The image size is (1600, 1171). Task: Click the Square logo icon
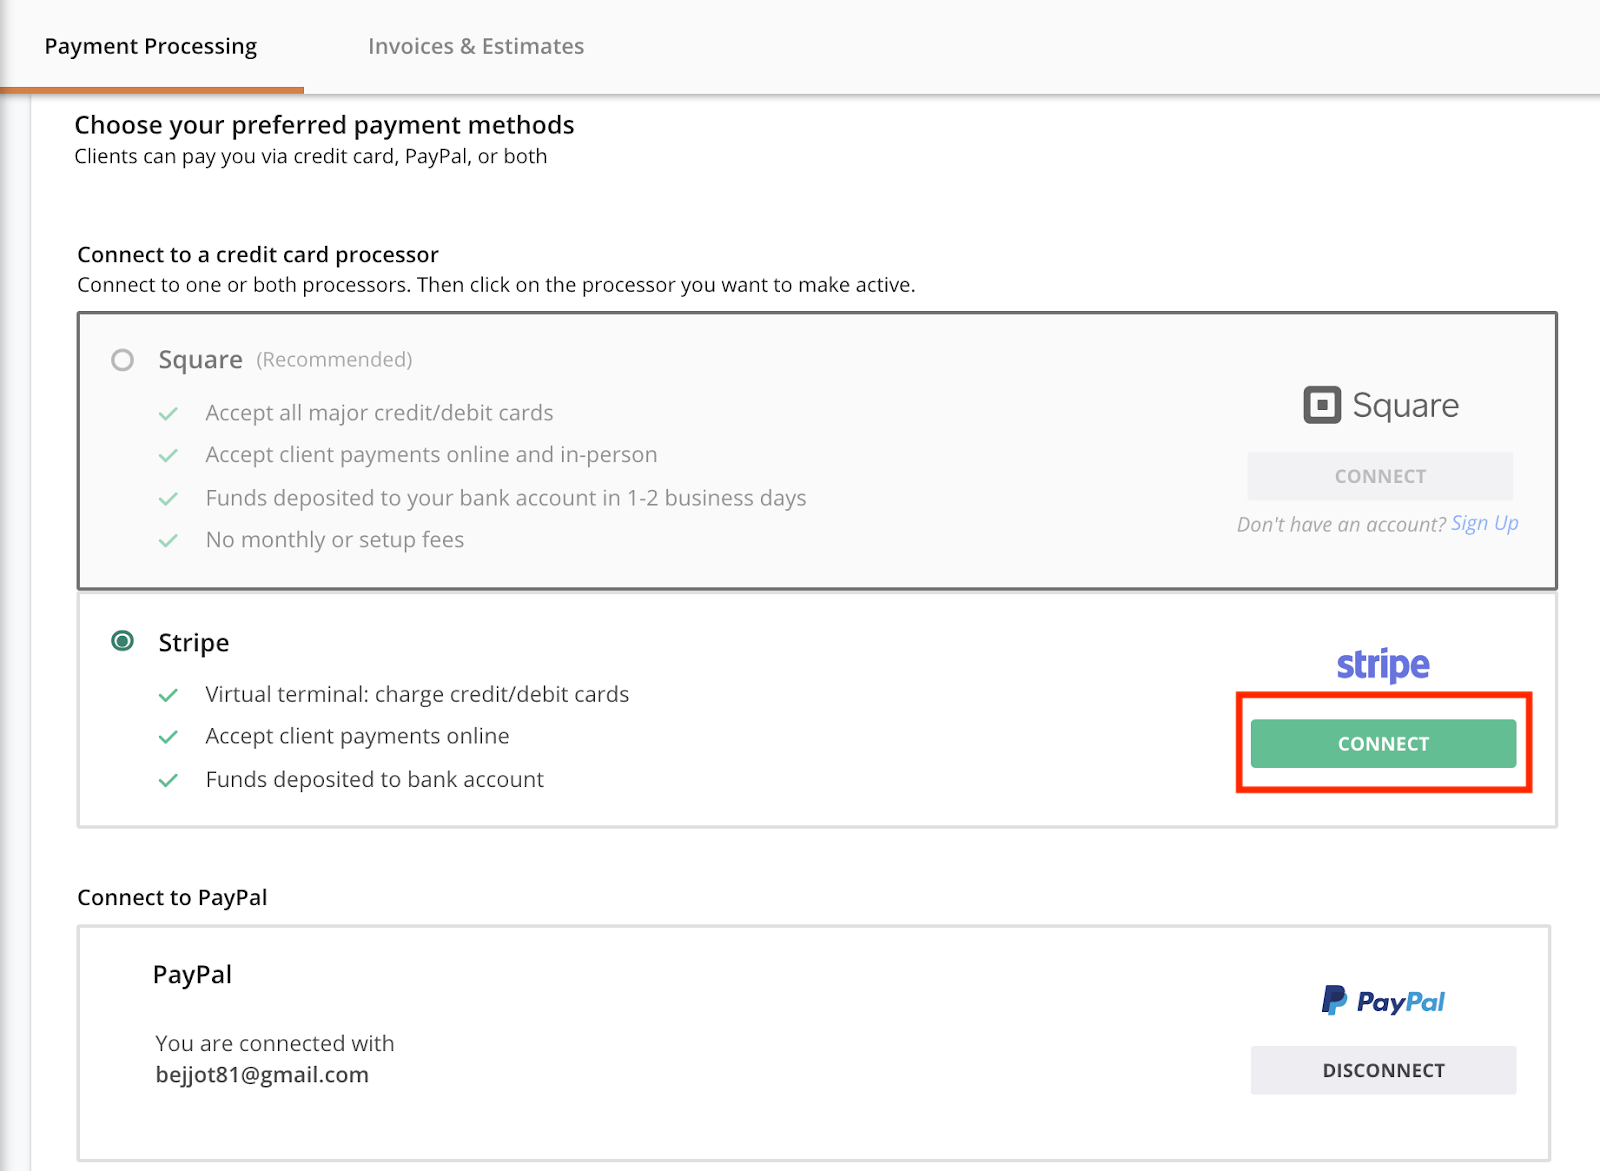click(x=1321, y=405)
